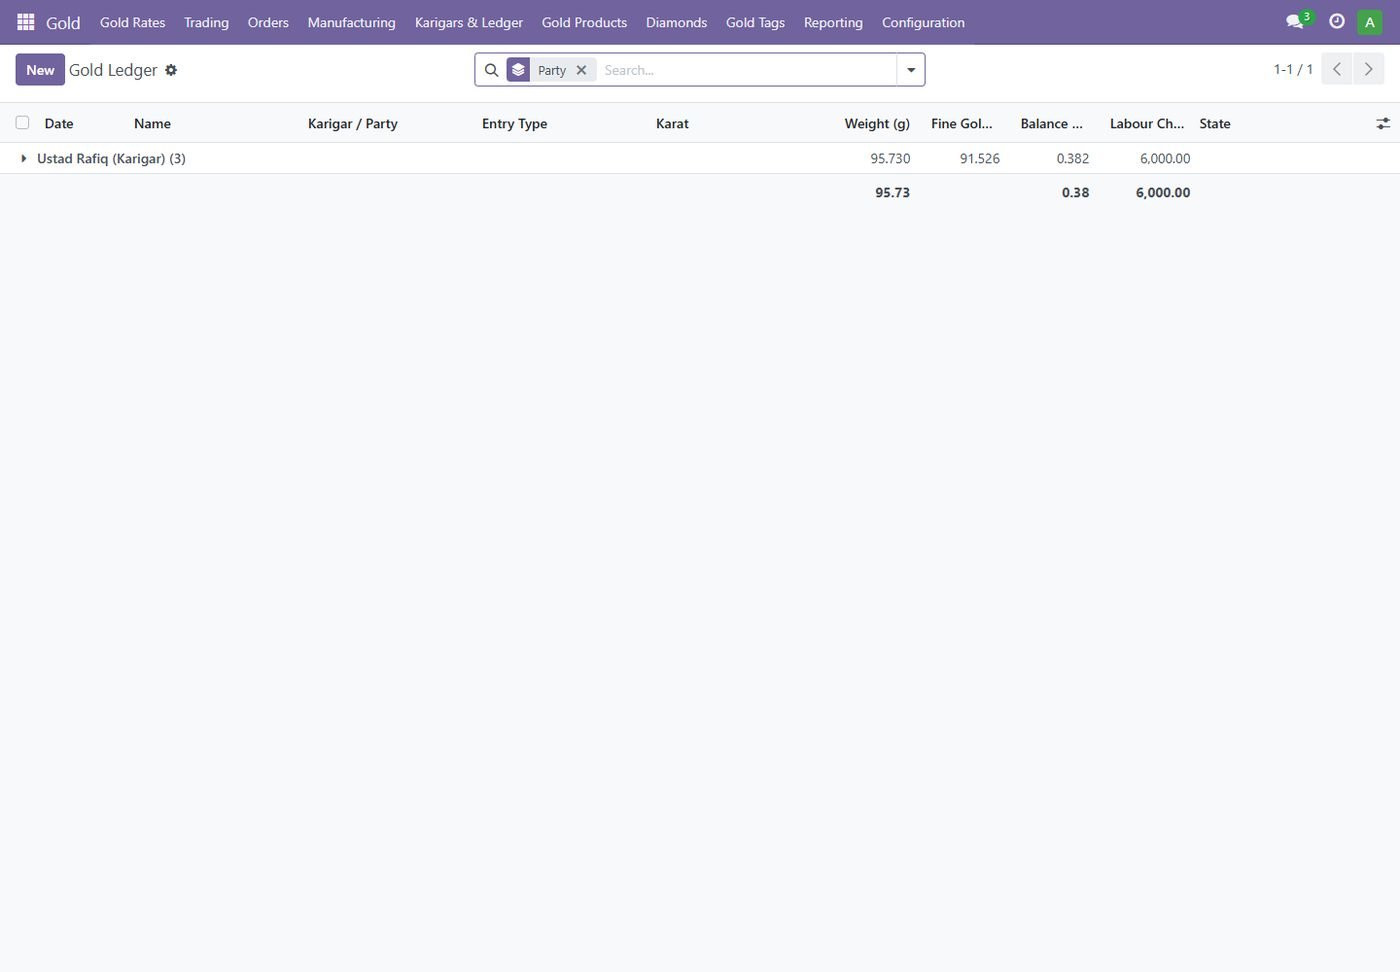Open the Reporting menu
Image resolution: width=1400 pixels, height=972 pixels.
tap(833, 22)
